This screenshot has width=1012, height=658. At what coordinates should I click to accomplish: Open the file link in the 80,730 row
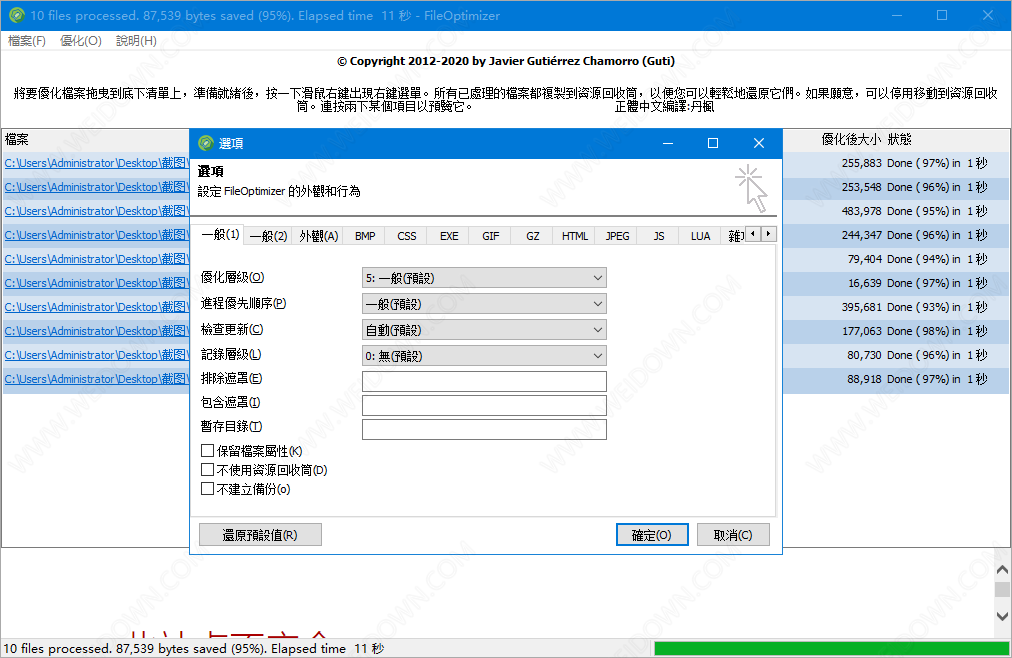(x=96, y=355)
